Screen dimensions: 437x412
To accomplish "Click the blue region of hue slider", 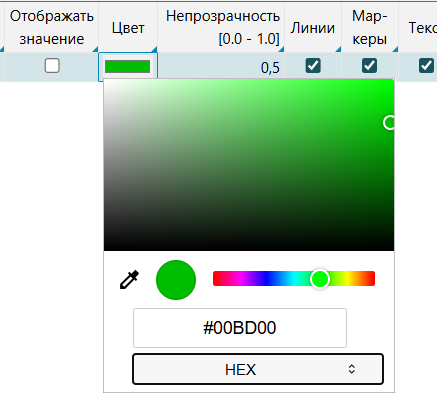I will (267, 279).
